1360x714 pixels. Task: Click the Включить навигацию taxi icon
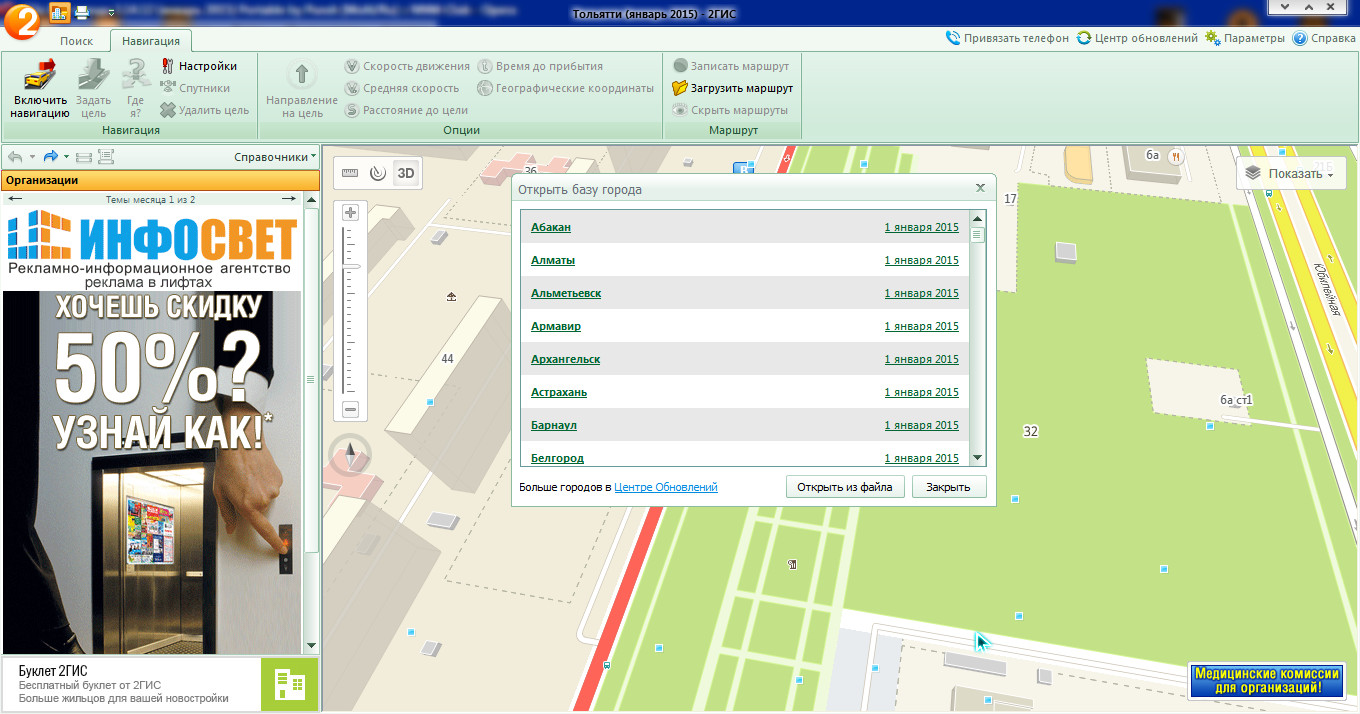coord(39,75)
